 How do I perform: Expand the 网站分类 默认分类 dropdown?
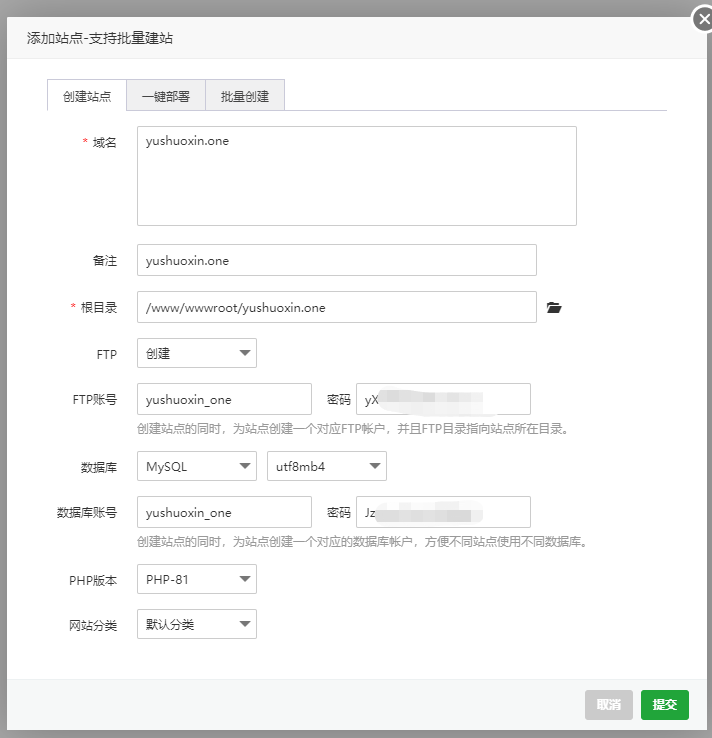pos(196,624)
